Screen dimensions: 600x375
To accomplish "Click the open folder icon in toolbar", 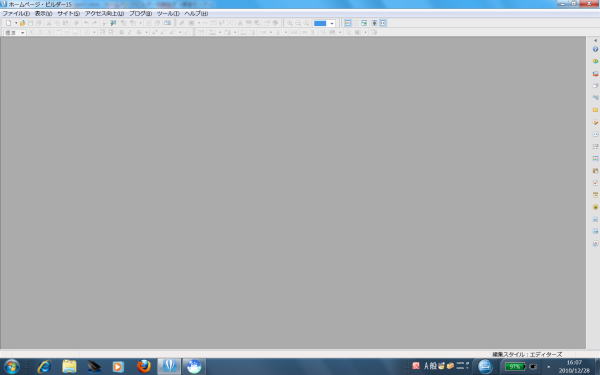I will [x=22, y=23].
